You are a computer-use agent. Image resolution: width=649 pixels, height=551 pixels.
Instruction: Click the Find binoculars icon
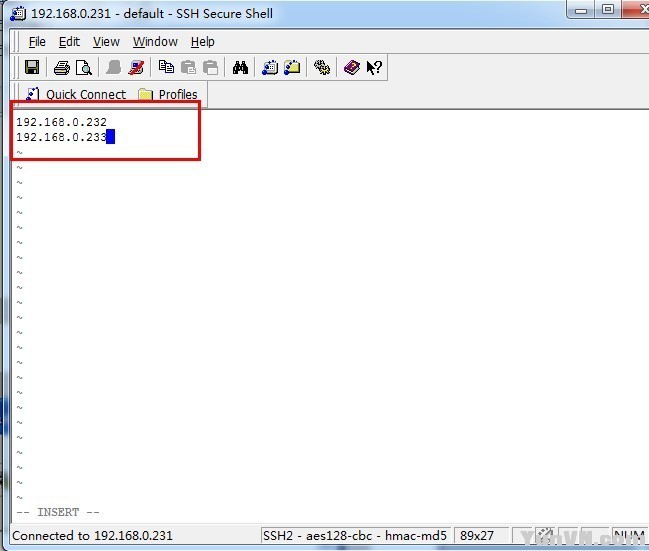tap(240, 67)
